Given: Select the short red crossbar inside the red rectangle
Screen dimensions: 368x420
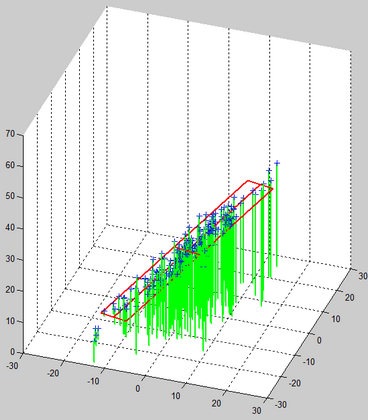Looking at the screenshot, I should (187, 250).
